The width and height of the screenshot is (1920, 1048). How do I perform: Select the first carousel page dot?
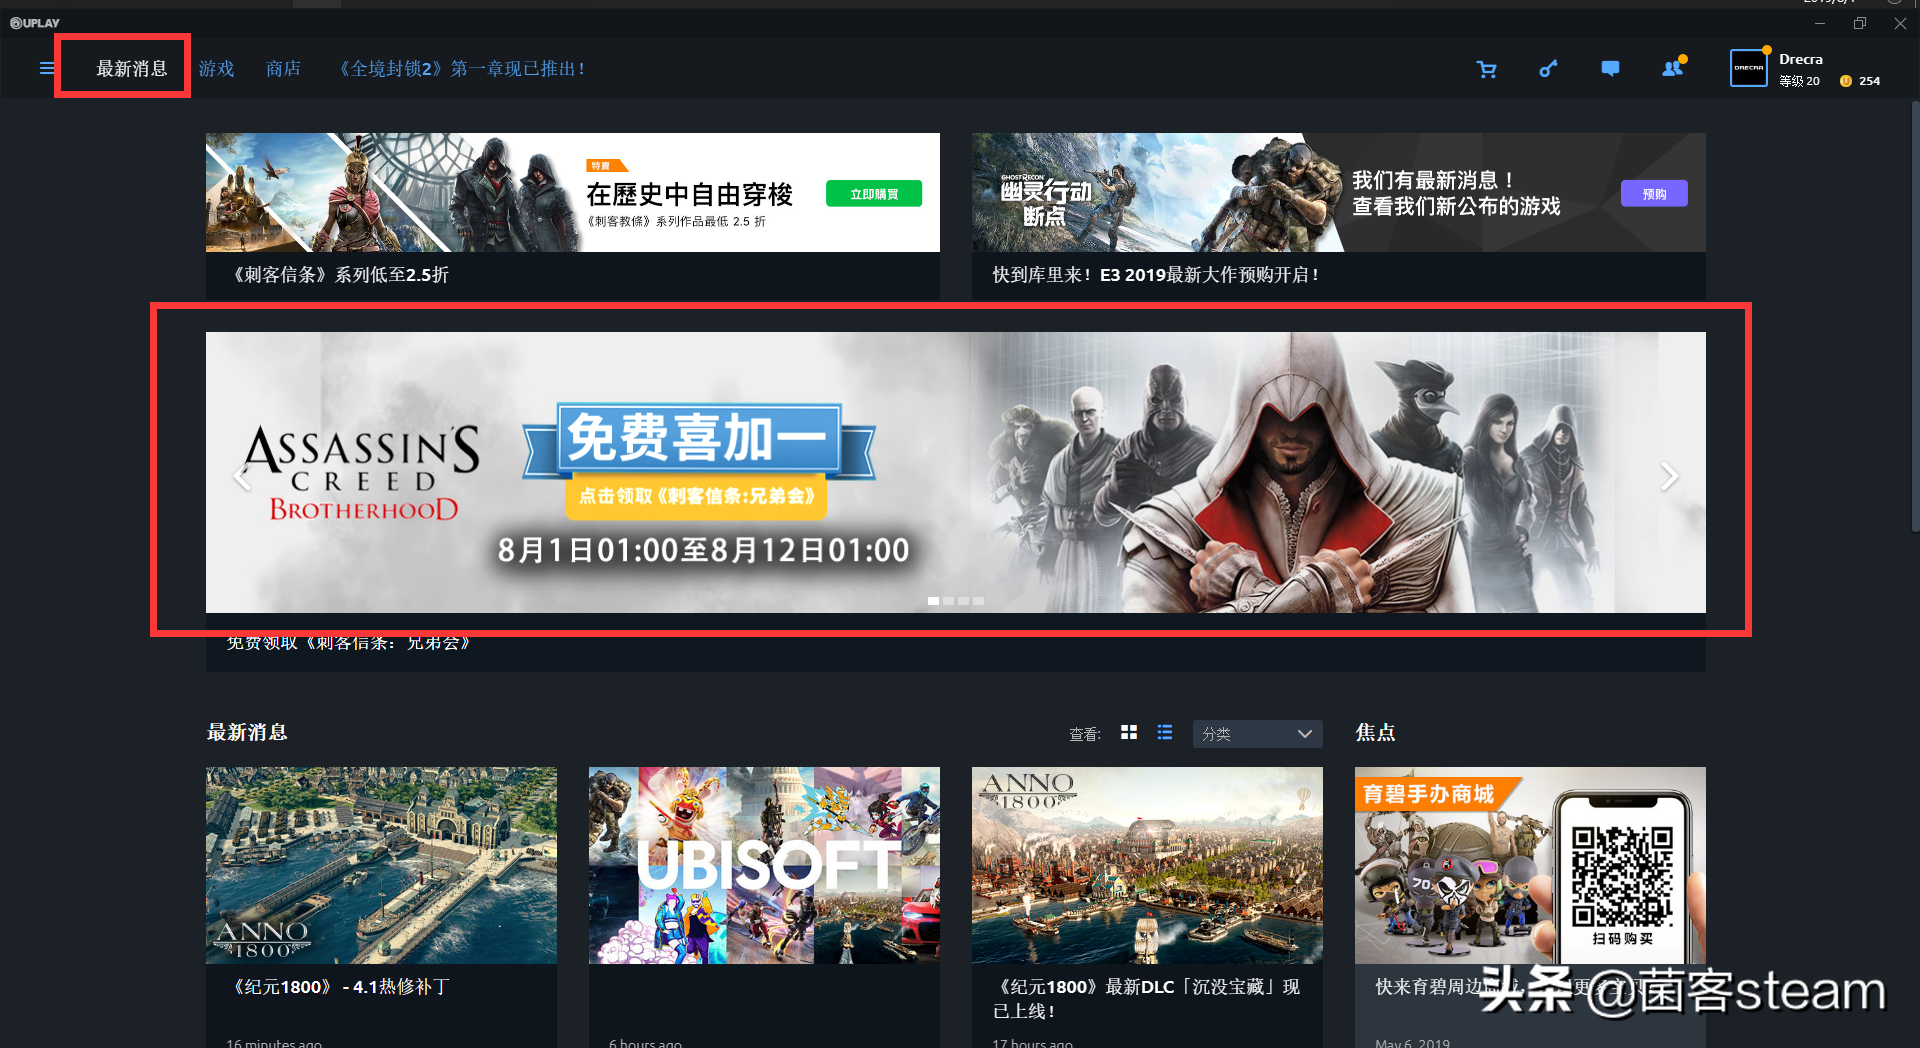coord(933,601)
